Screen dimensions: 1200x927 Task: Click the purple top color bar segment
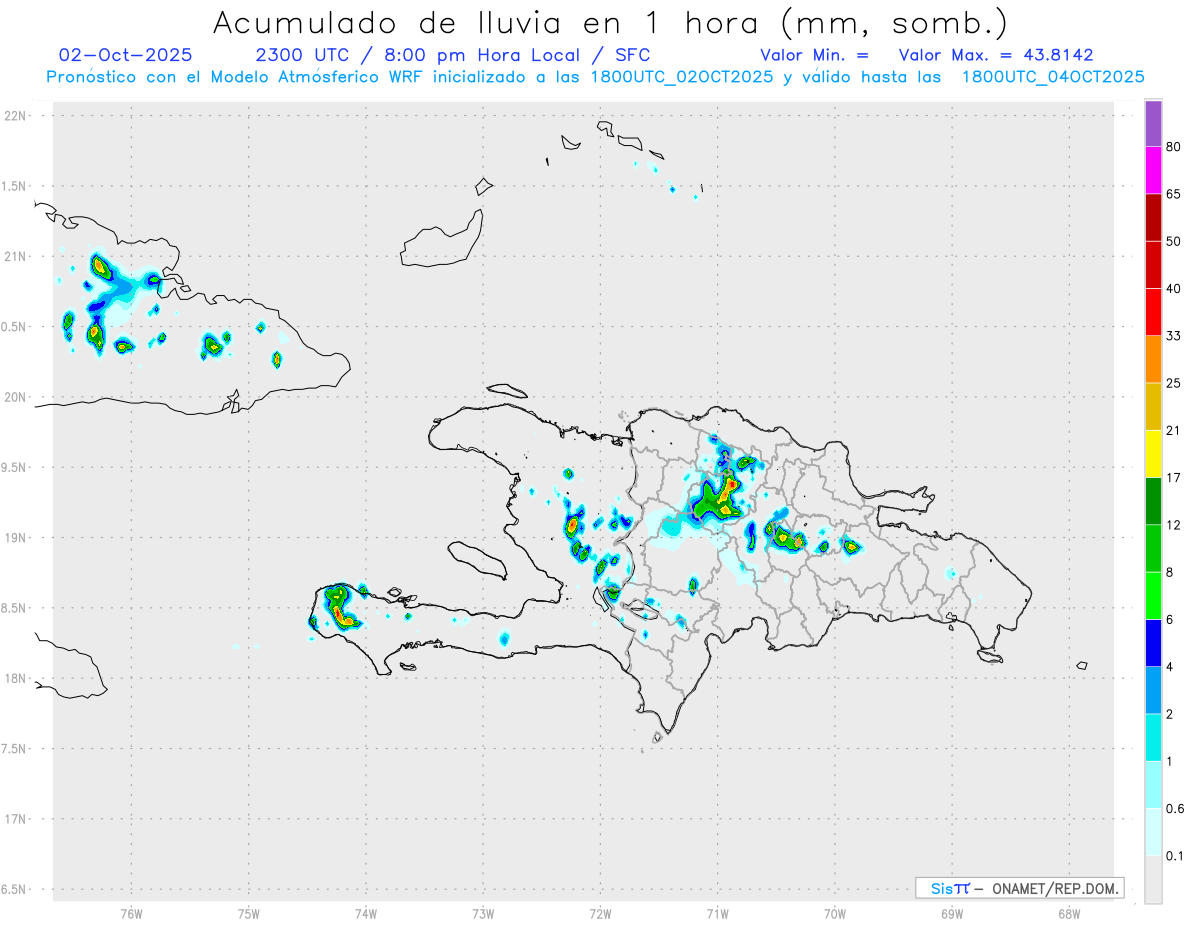1153,123
